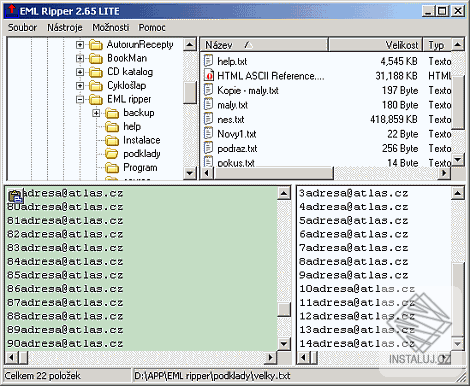Click left address pane horizontal left arrow

[x=12, y=358]
